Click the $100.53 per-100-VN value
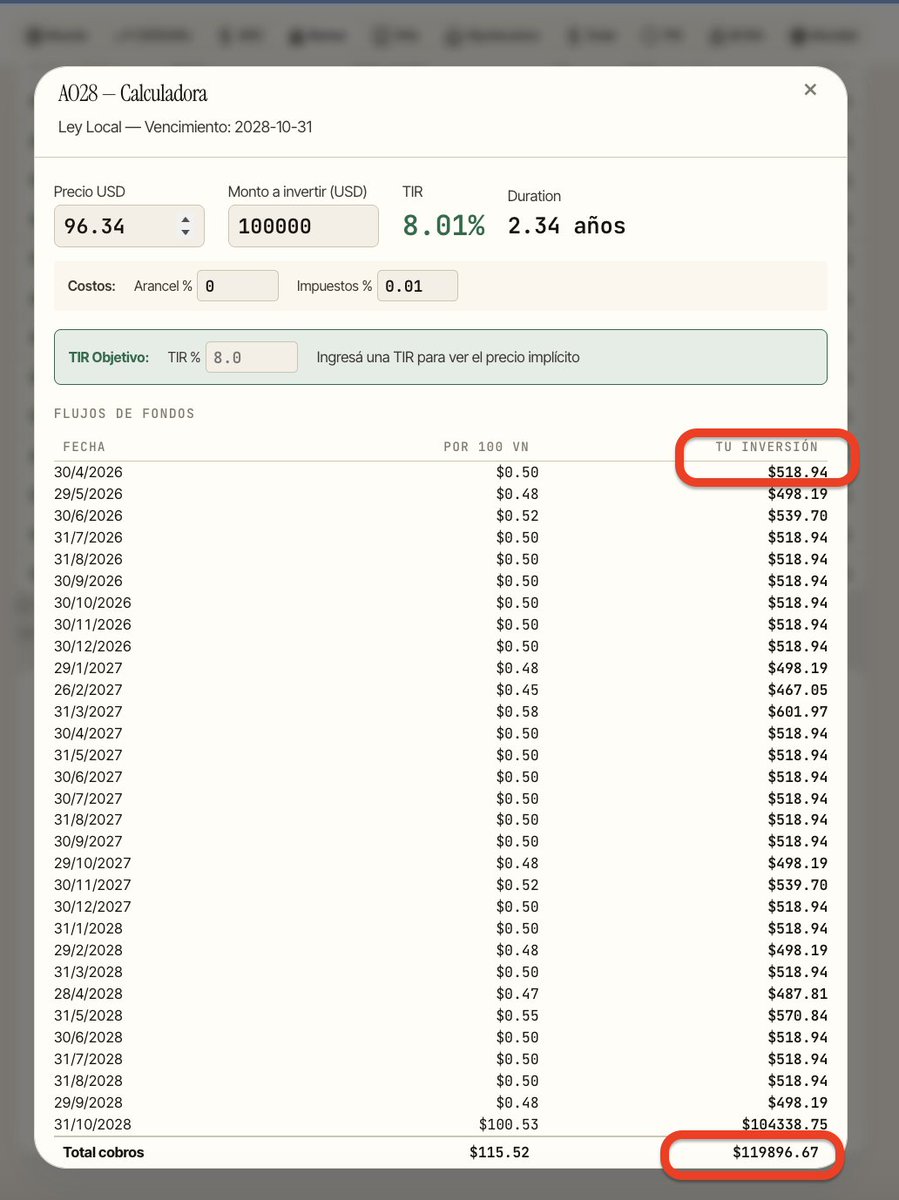Screen dimensions: 899x1200 (x=509, y=1125)
